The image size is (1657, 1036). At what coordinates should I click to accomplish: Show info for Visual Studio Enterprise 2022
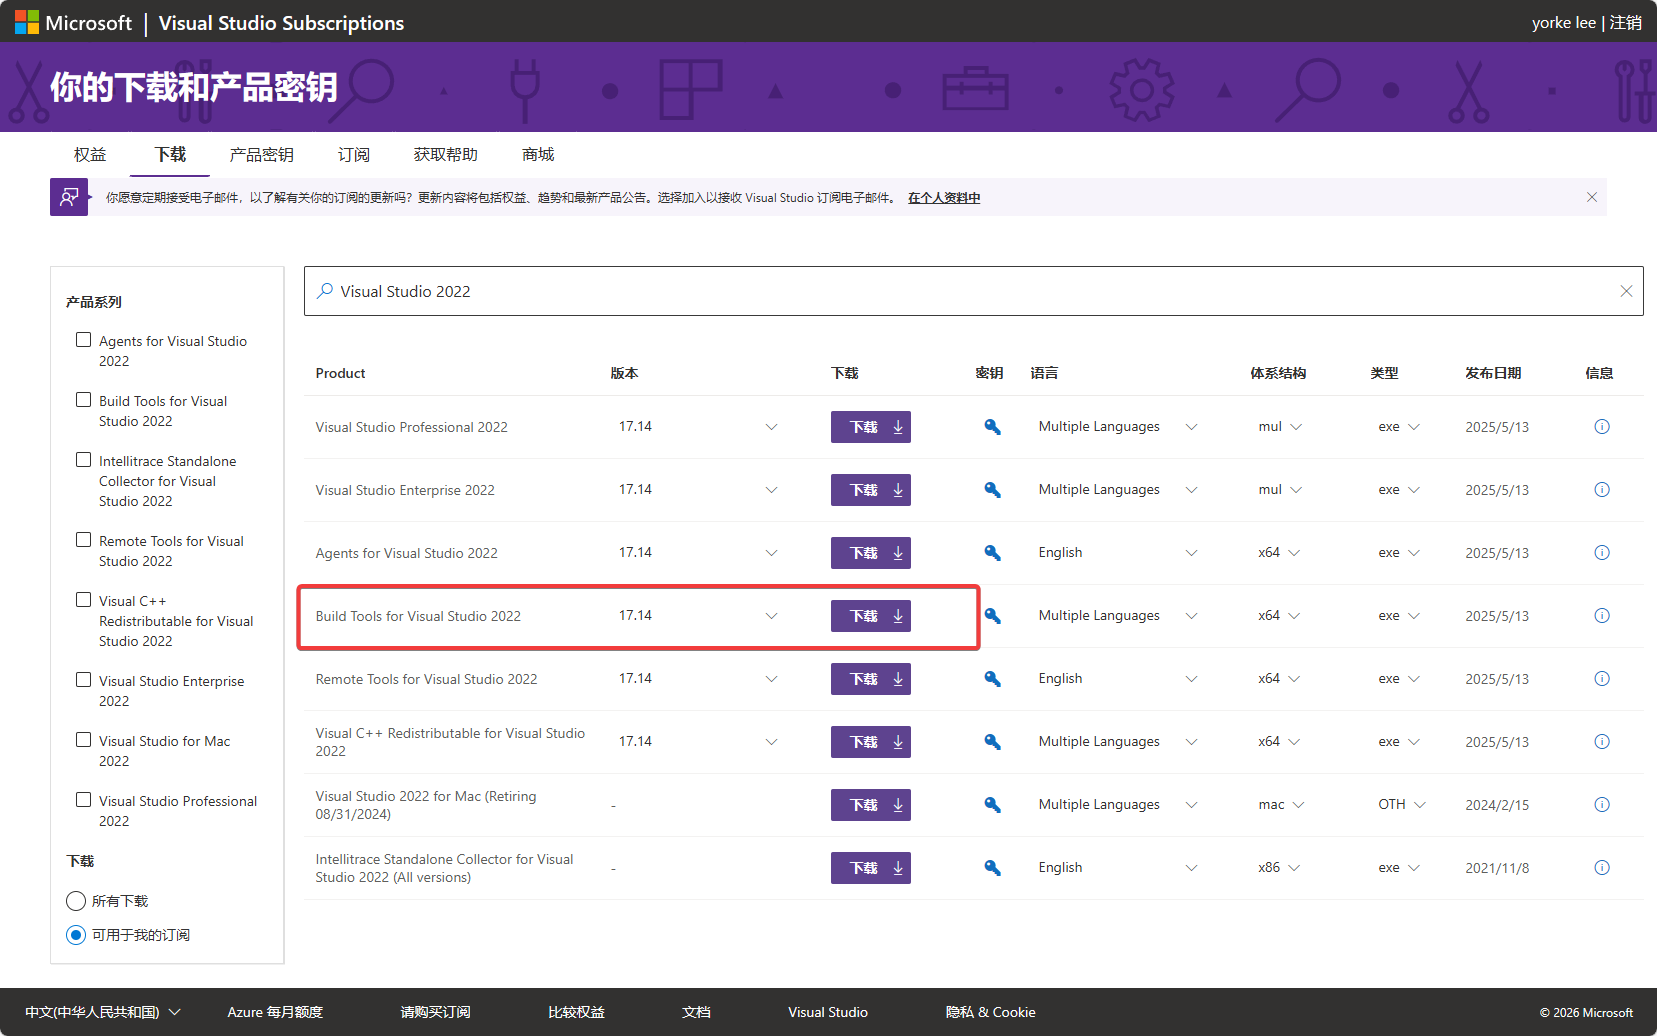click(x=1602, y=490)
